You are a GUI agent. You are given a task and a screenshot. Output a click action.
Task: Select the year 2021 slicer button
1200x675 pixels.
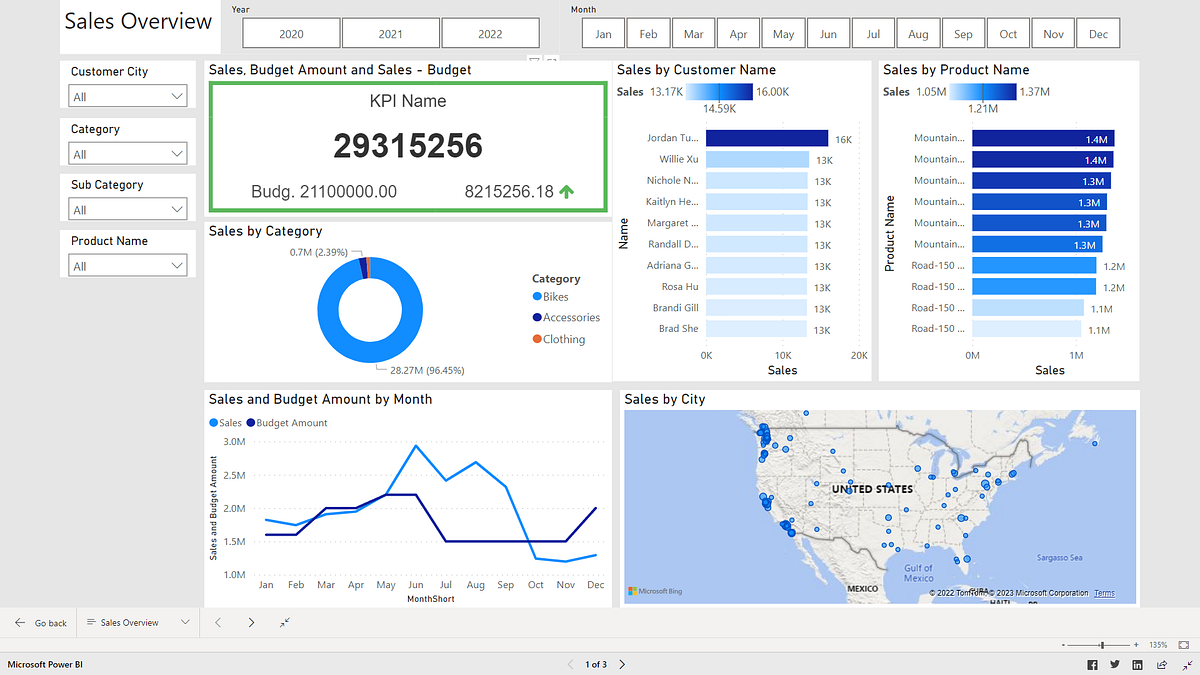click(x=390, y=32)
